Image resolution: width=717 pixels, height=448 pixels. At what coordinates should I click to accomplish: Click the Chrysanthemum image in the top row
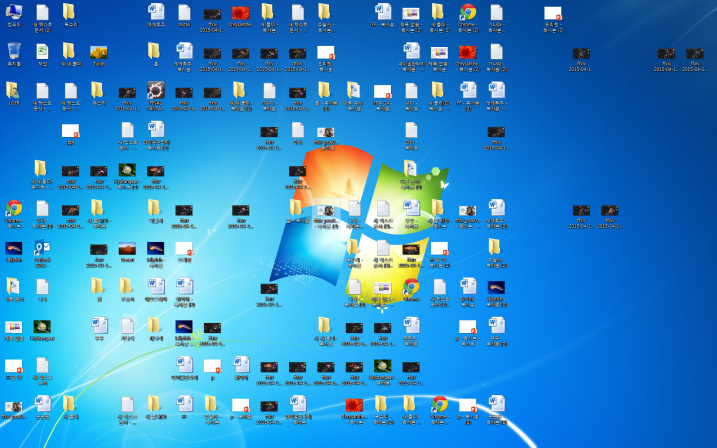tap(240, 13)
